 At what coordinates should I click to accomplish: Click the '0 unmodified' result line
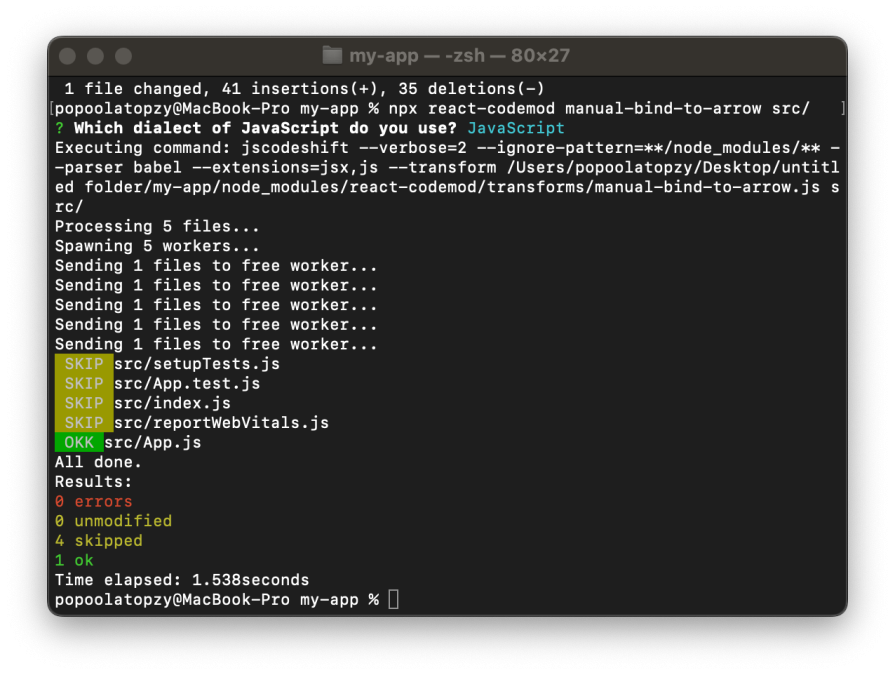114,521
